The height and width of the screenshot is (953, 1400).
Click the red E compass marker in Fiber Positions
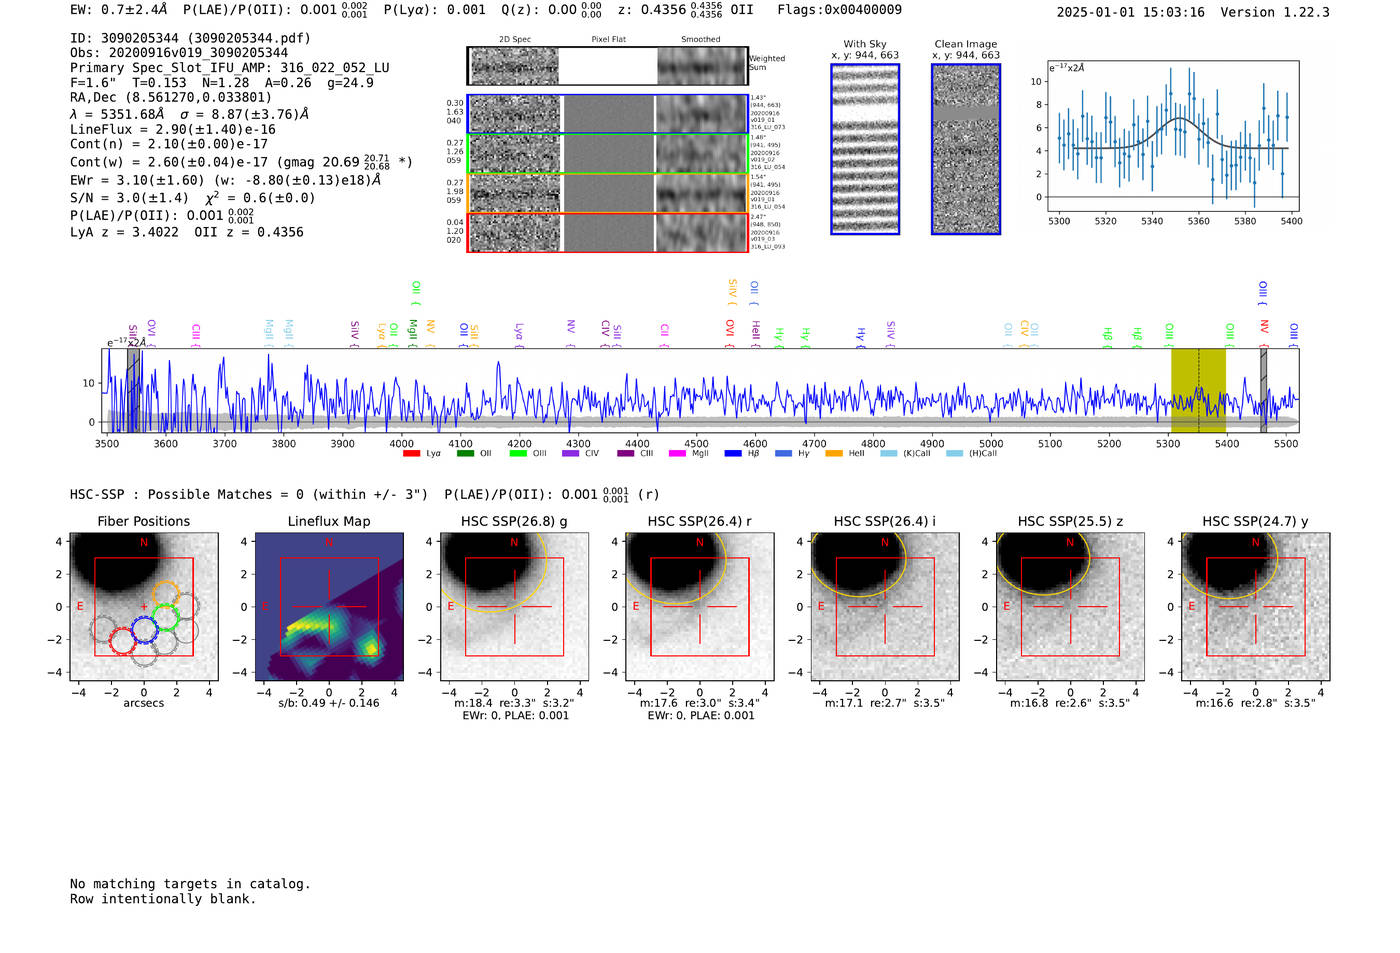coord(80,607)
